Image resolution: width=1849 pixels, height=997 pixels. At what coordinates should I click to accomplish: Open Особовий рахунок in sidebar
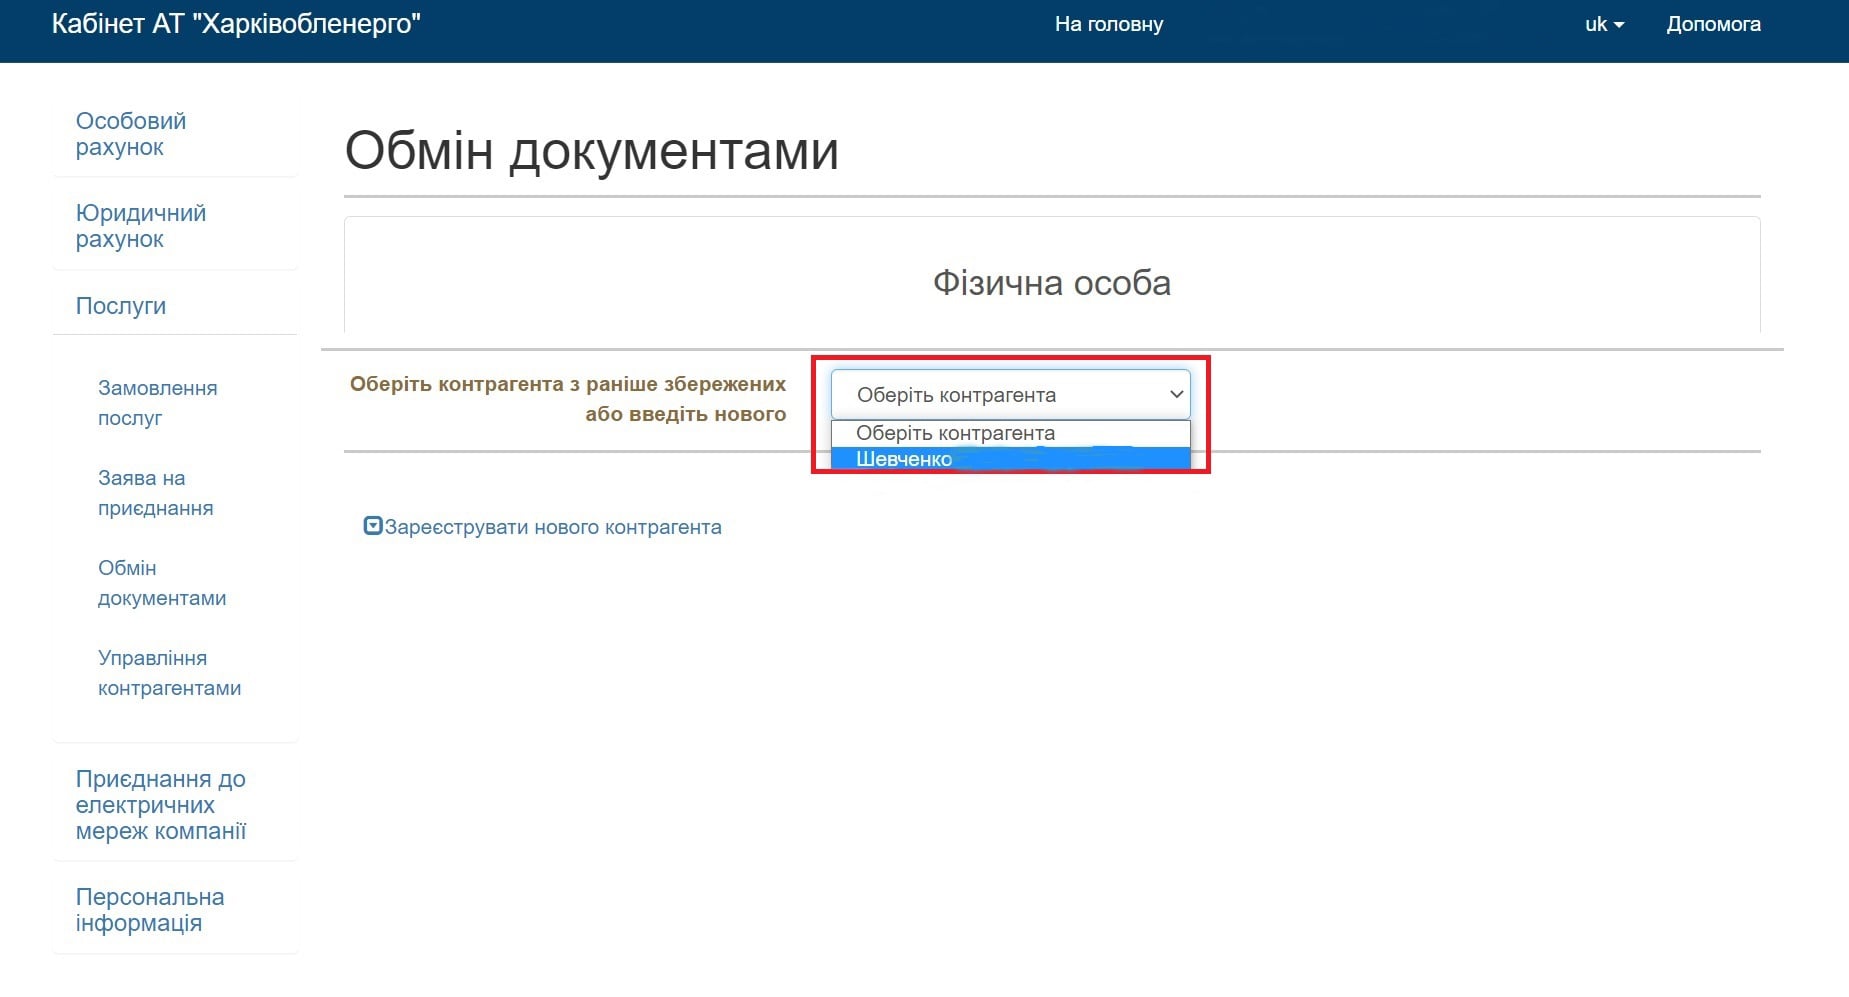(131, 134)
